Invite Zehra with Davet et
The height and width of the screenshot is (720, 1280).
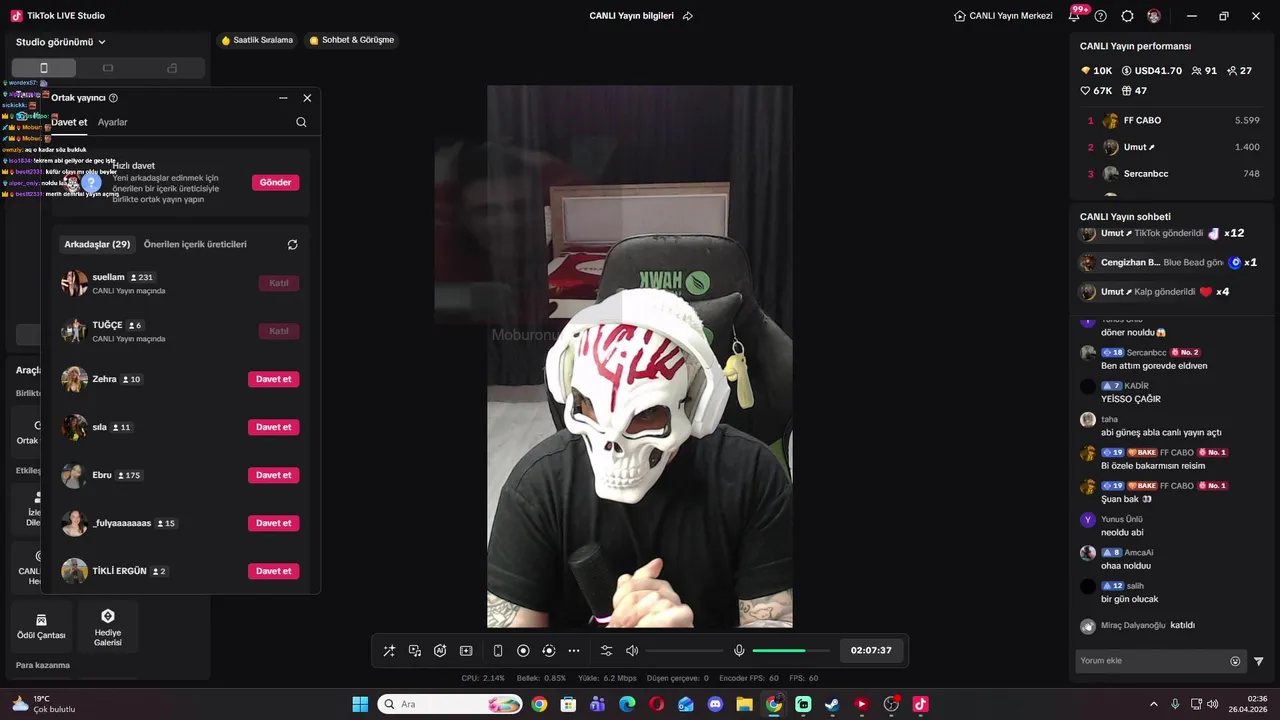(x=274, y=379)
